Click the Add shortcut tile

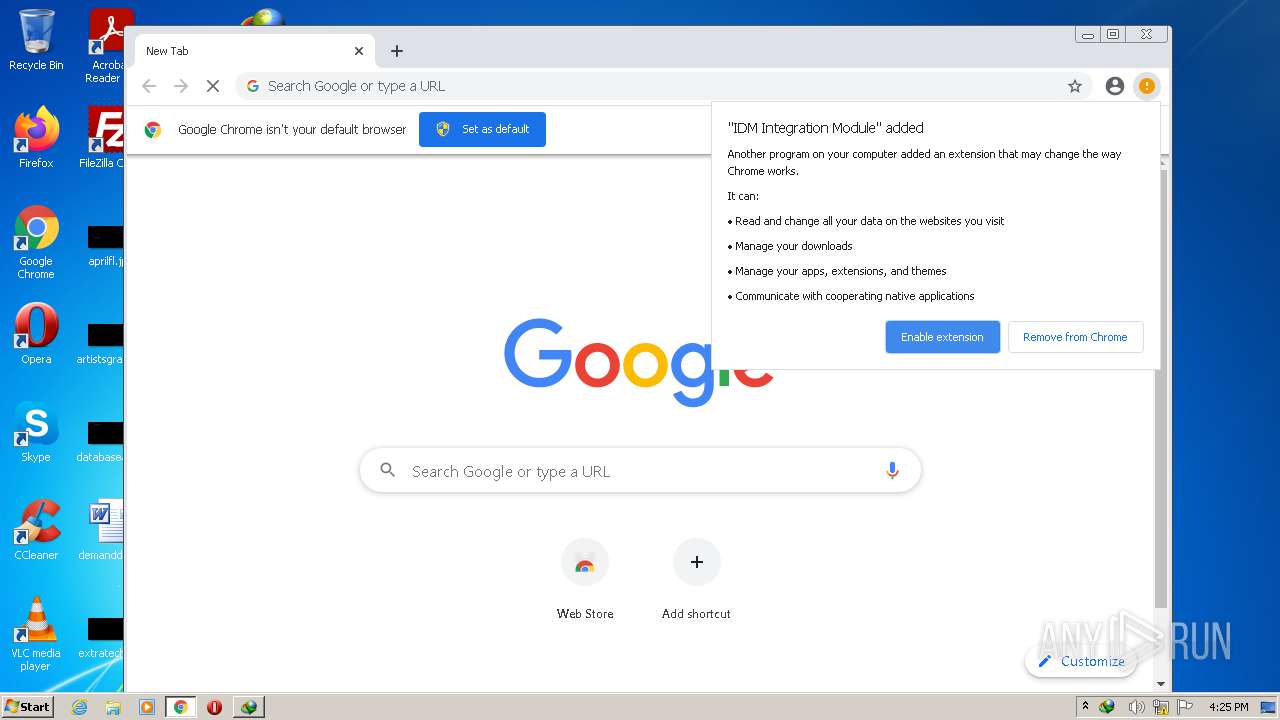pyautogui.click(x=696, y=580)
